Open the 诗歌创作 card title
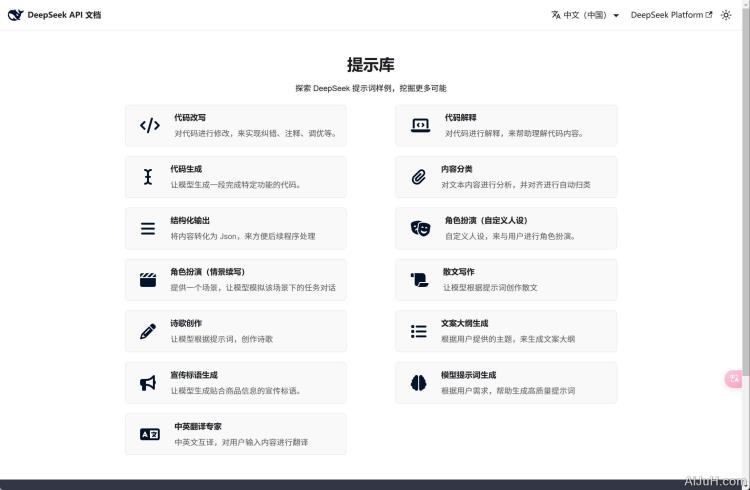Screen dimensions: 750x490 click(x=186, y=323)
